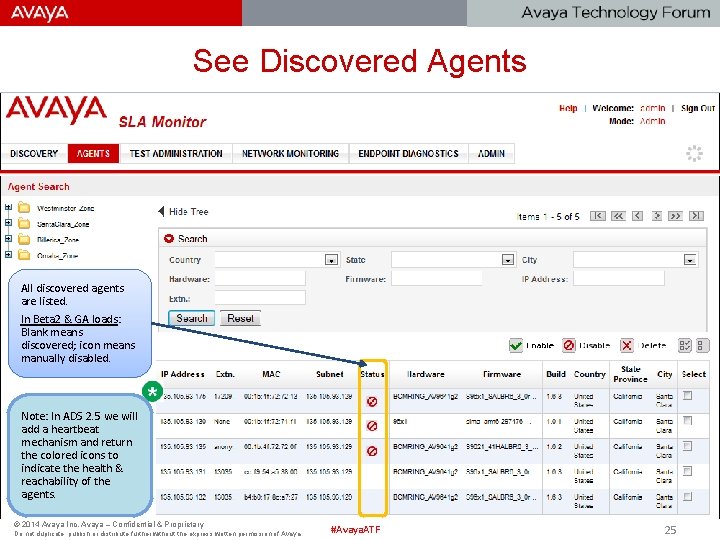The width and height of the screenshot is (720, 540).
Task: Tick Select checkbox for fifth agent row
Action: pos(687,496)
